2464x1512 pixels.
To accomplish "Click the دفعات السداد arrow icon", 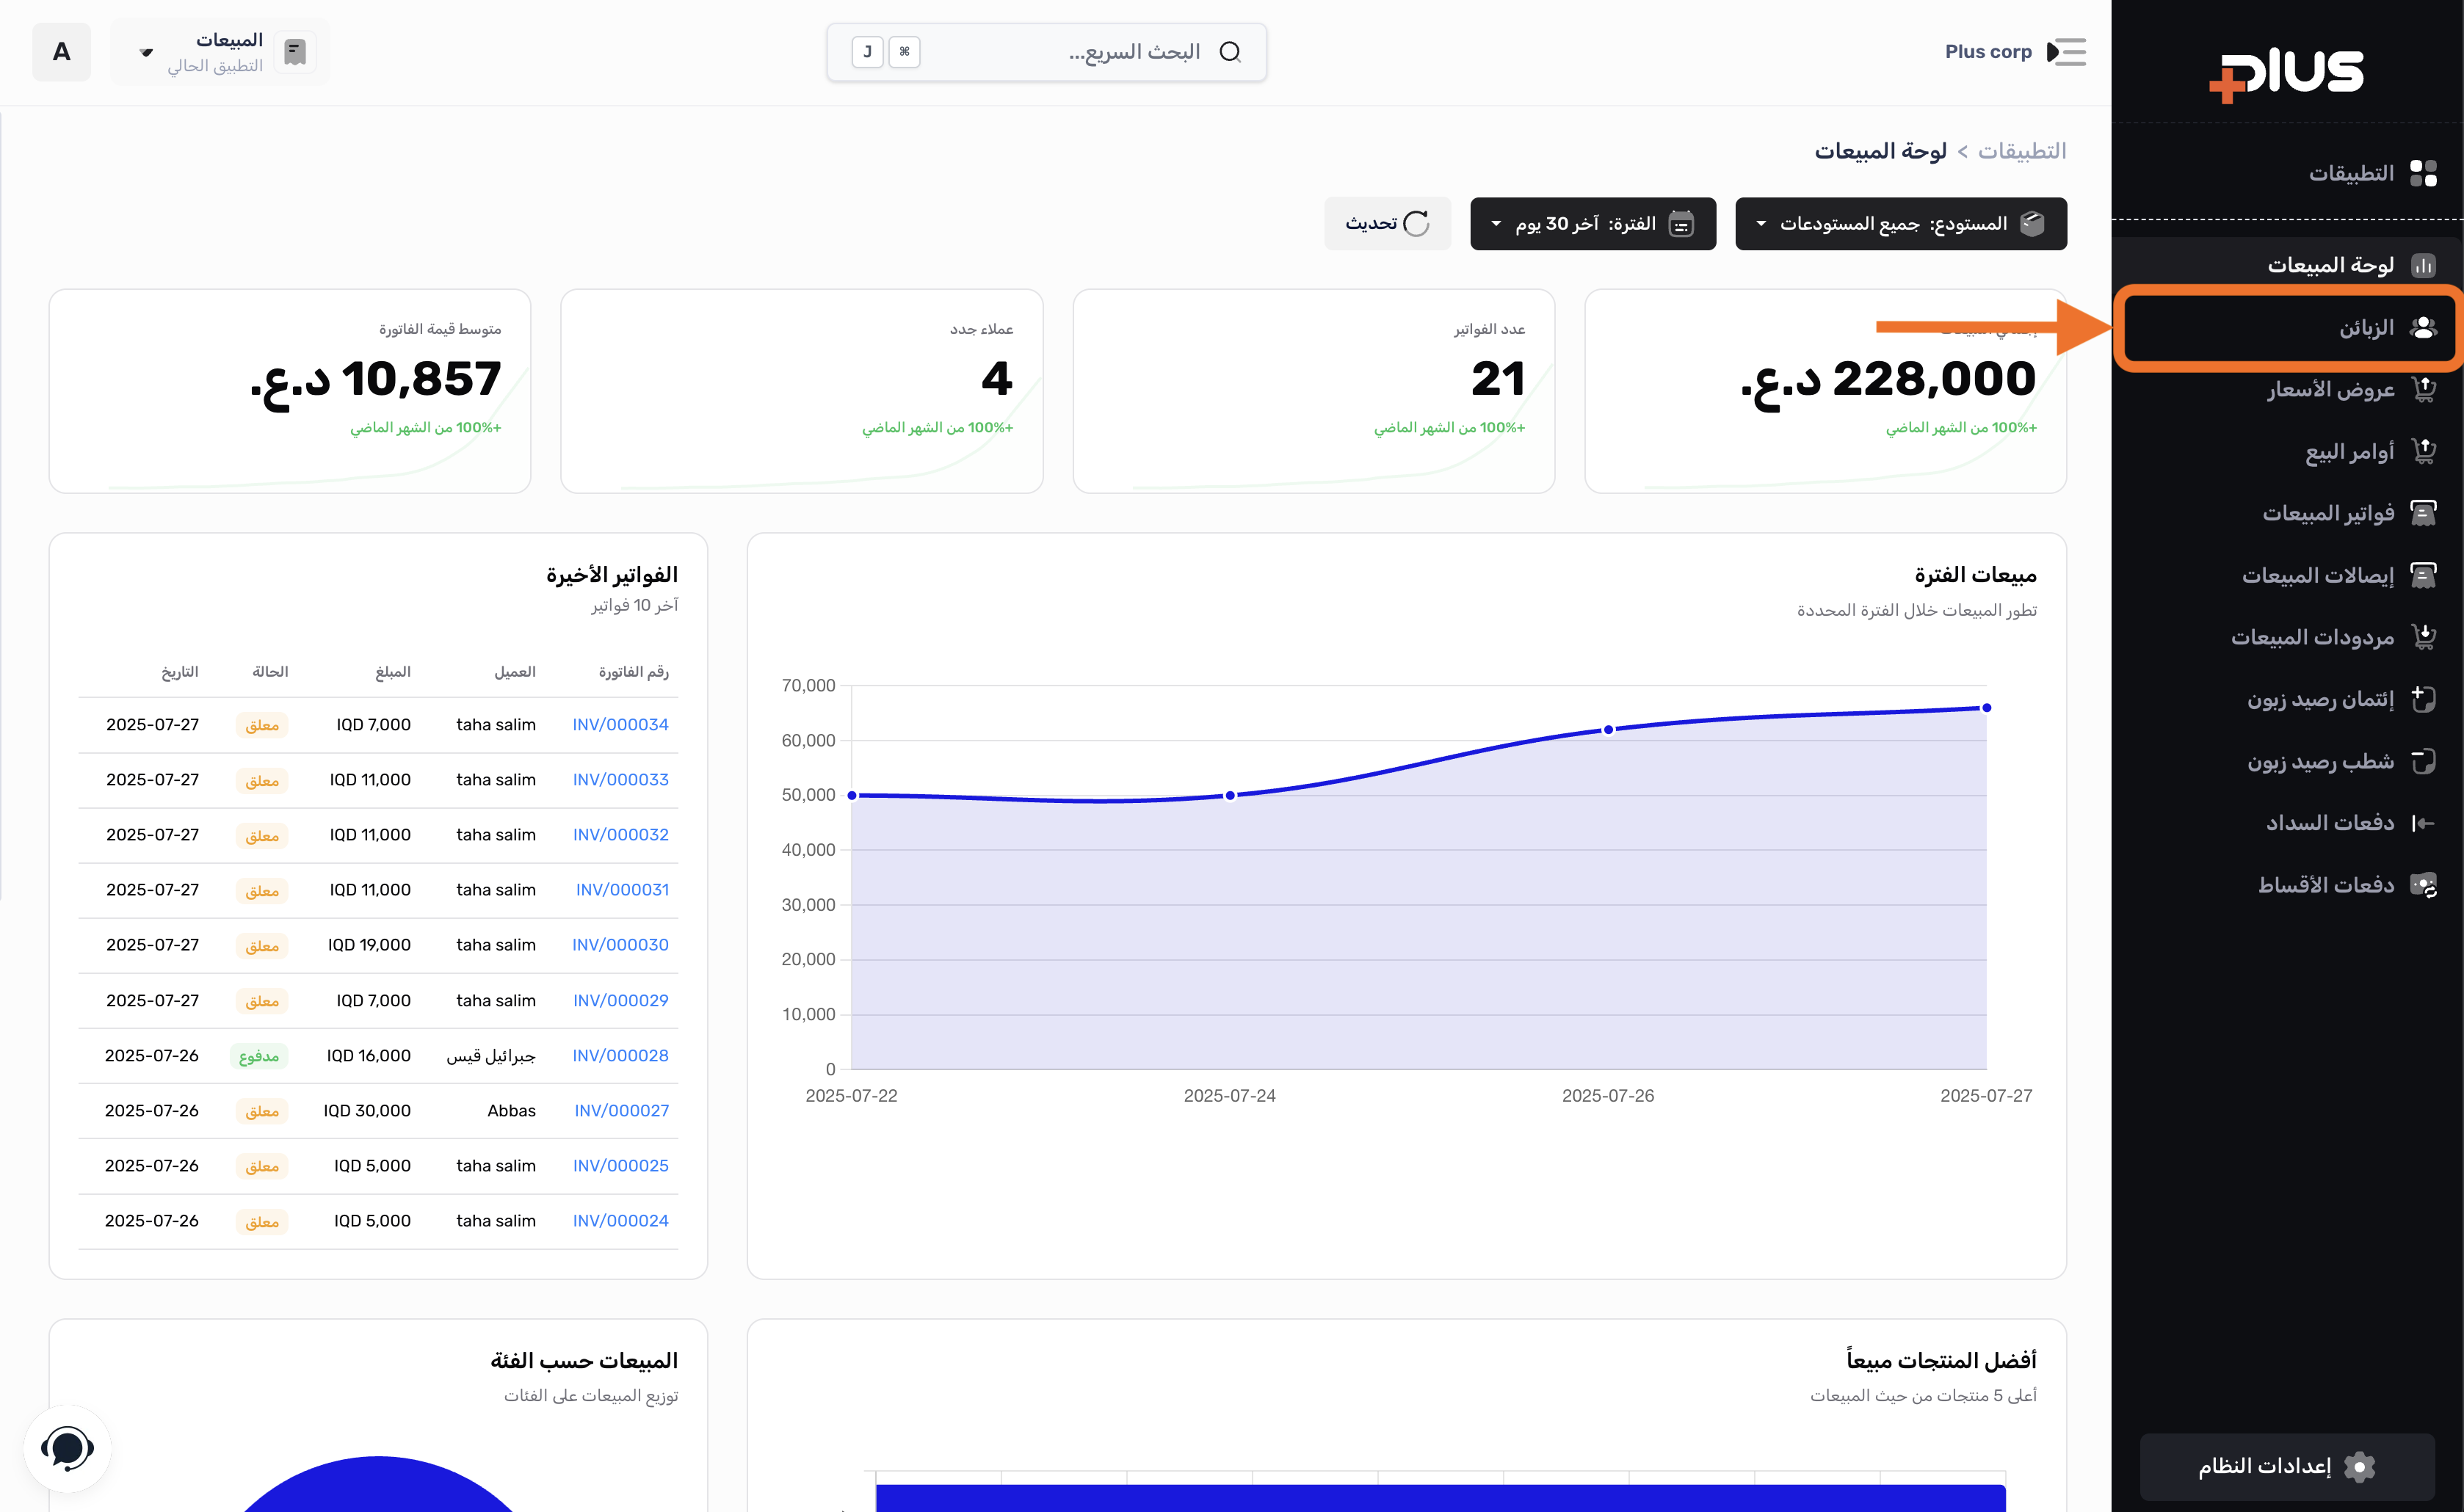I will click(2423, 823).
